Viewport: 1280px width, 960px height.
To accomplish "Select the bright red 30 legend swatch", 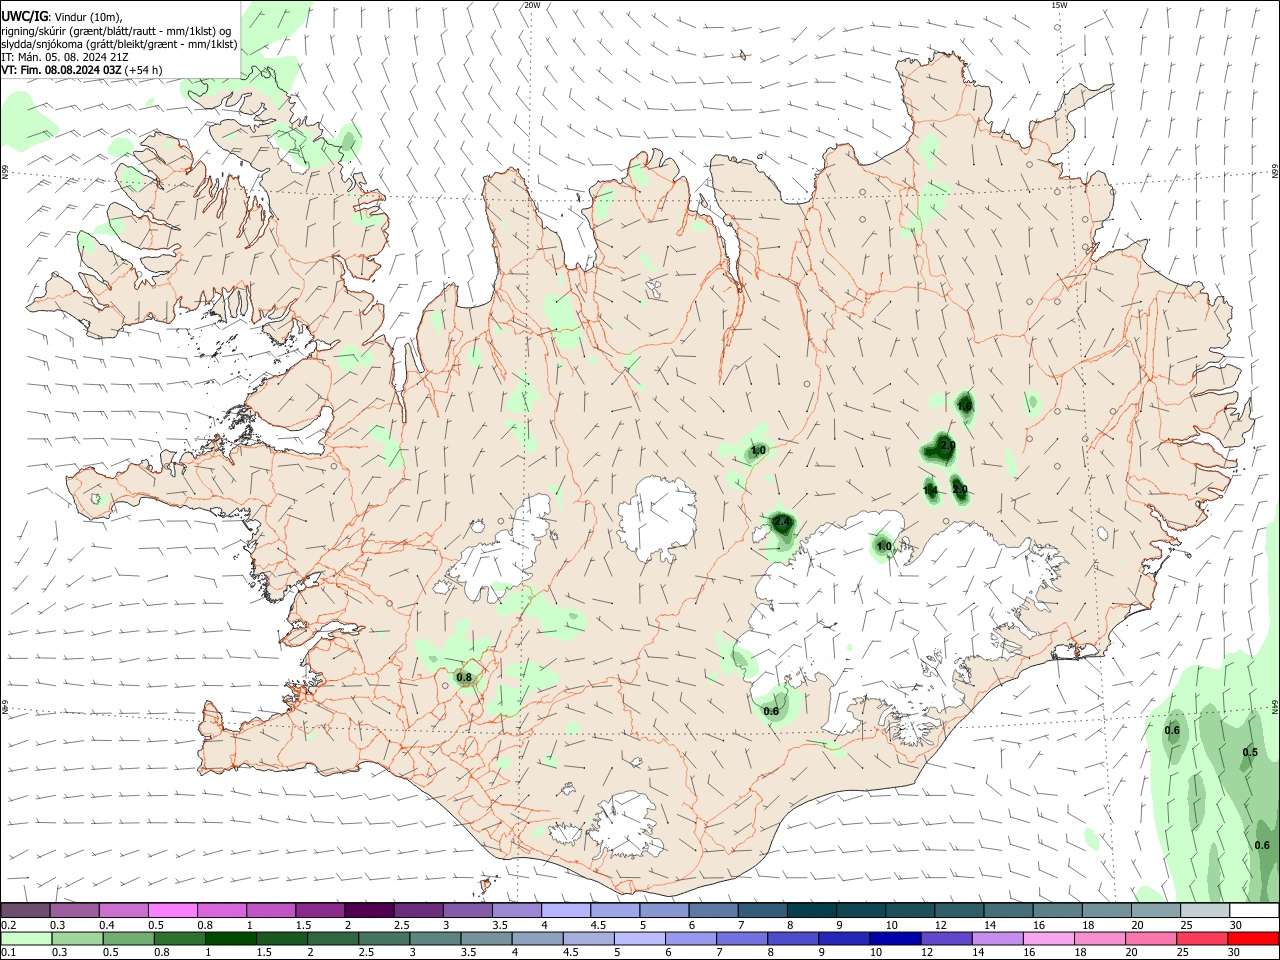I will point(1254,938).
